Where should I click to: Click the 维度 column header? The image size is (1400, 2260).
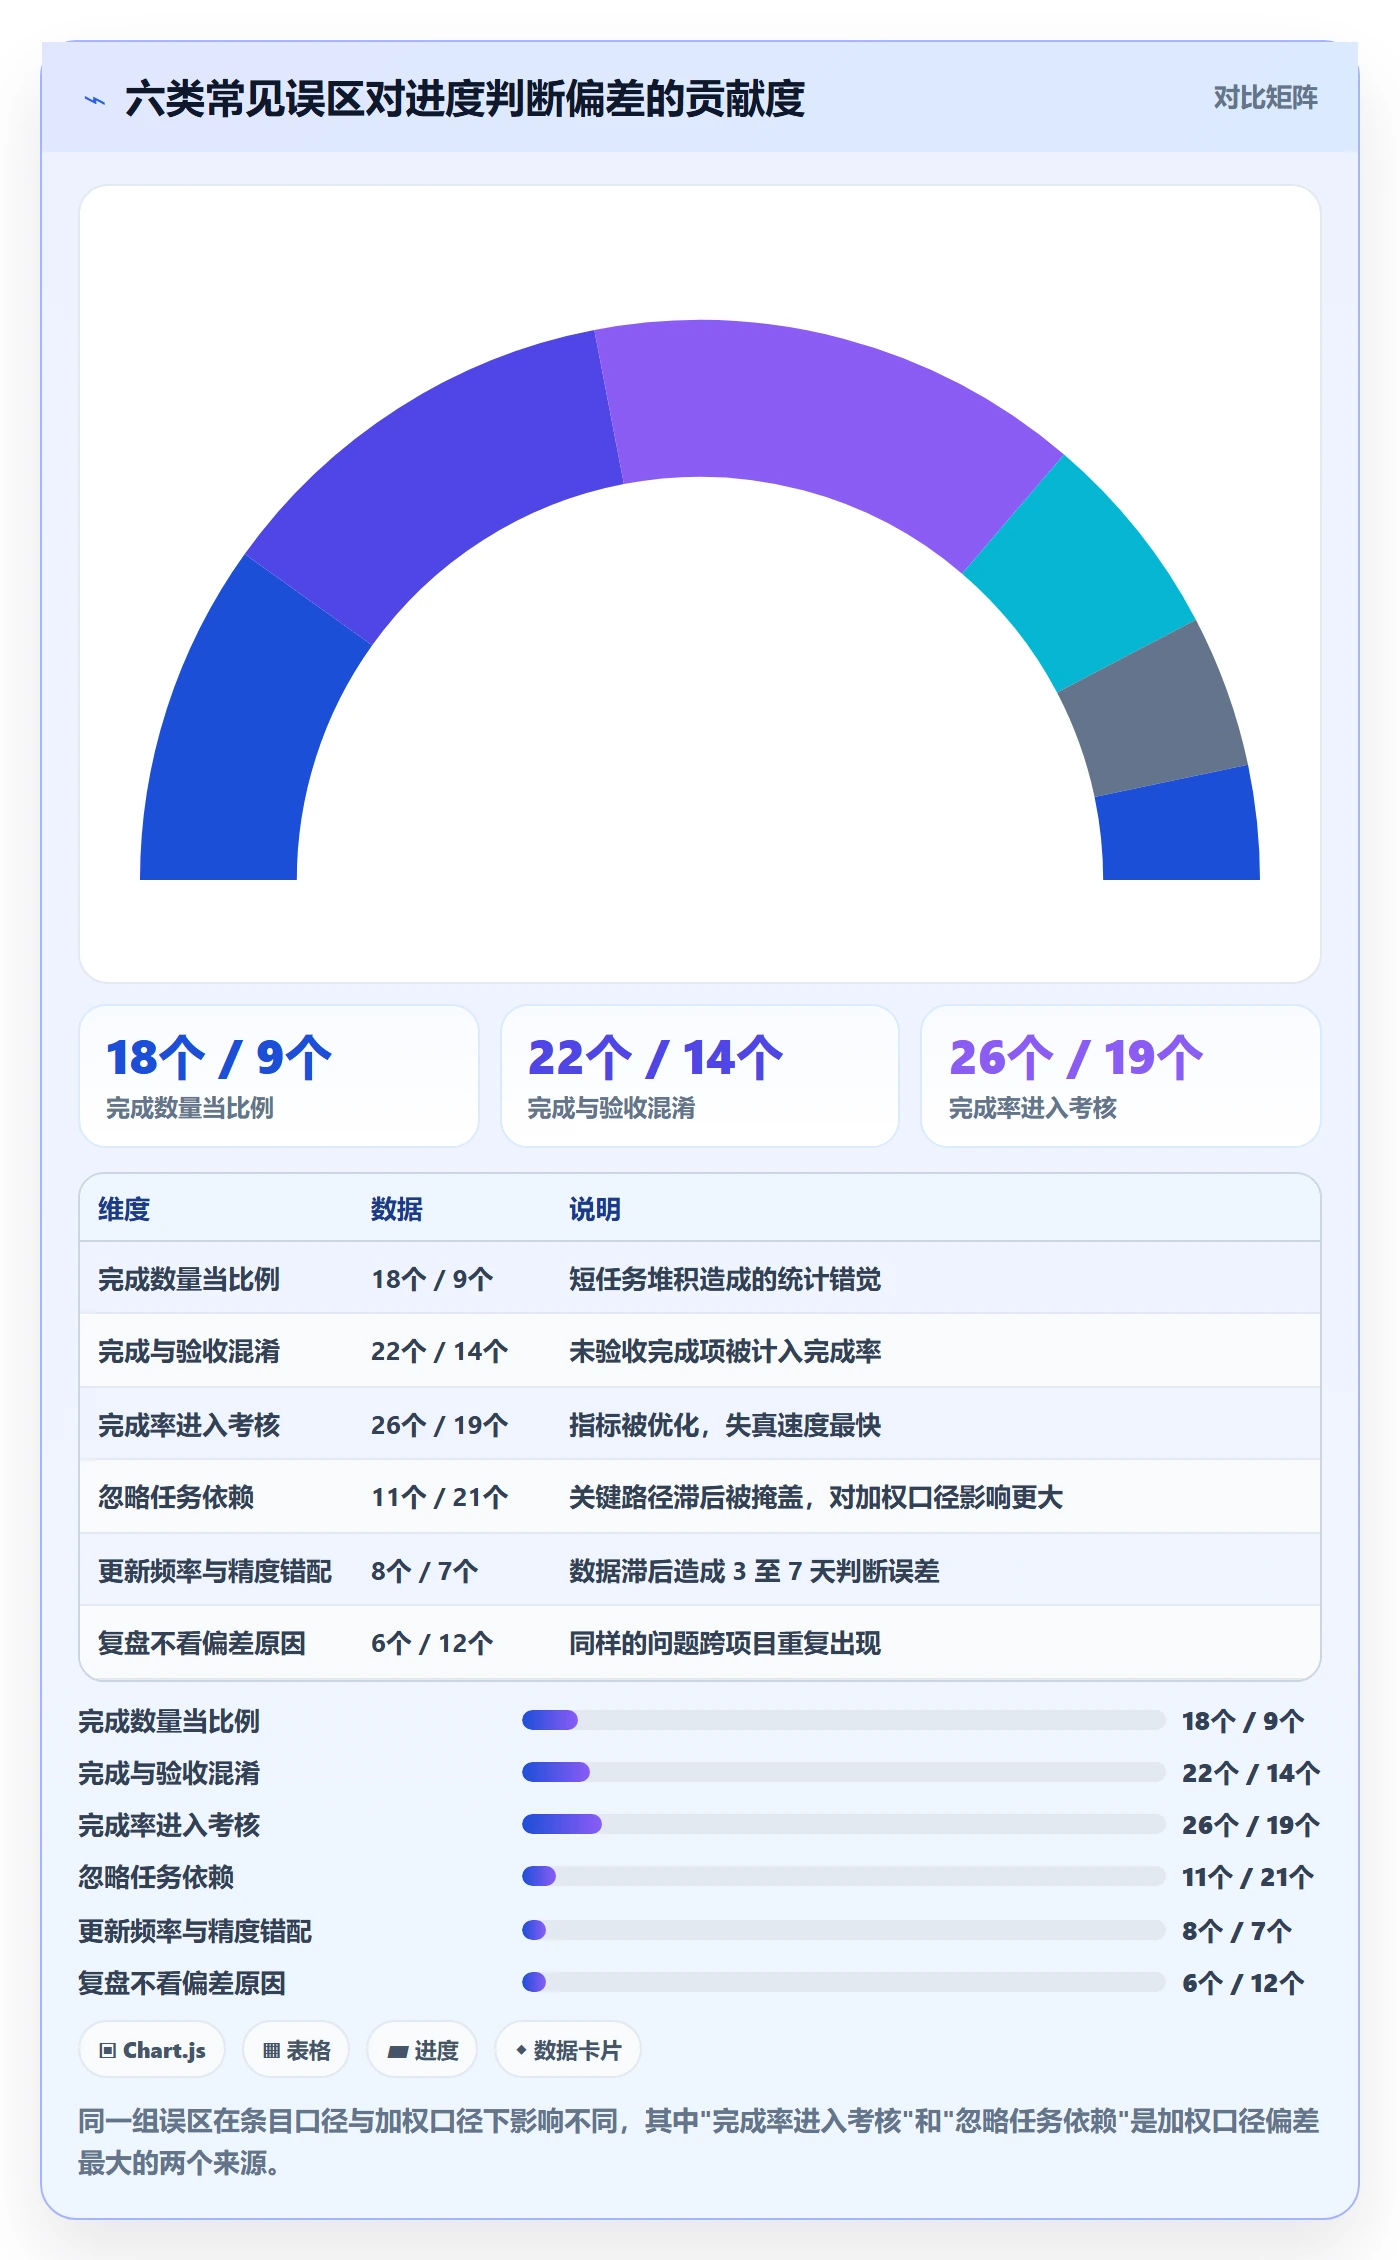point(124,1209)
